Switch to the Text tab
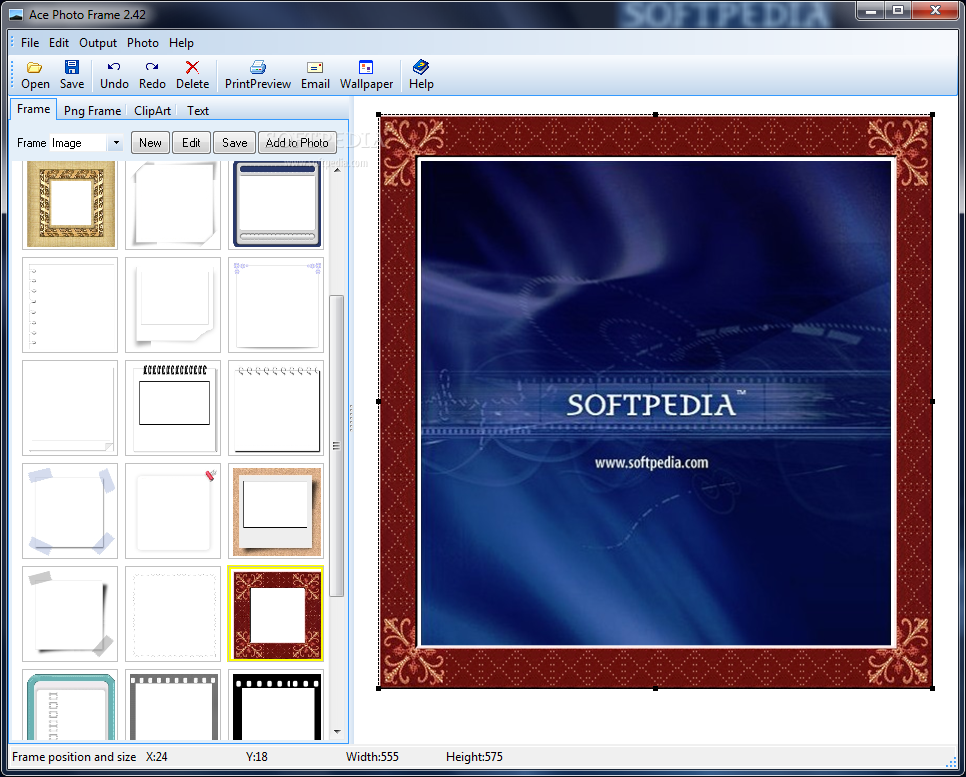This screenshot has height=777, width=966. coord(198,111)
